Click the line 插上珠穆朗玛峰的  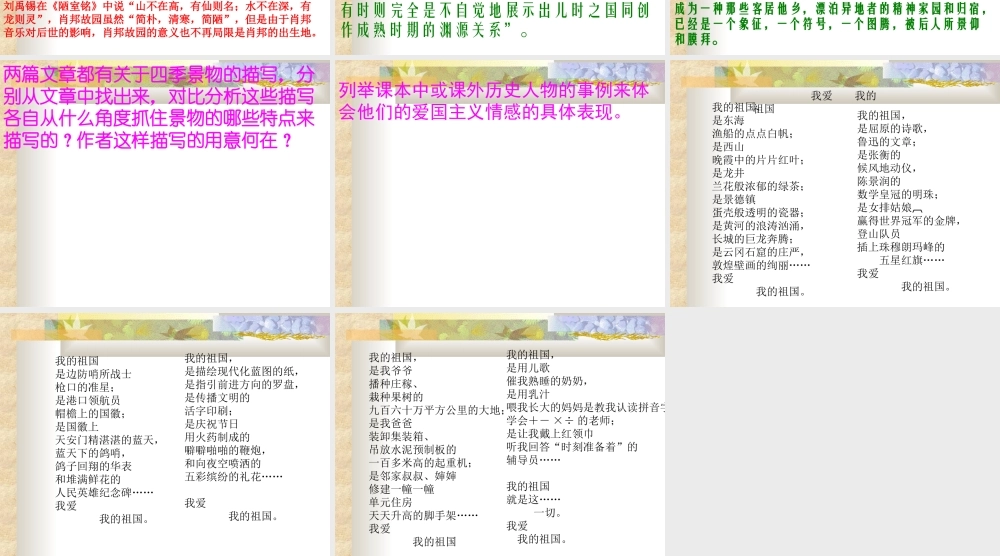901,247
